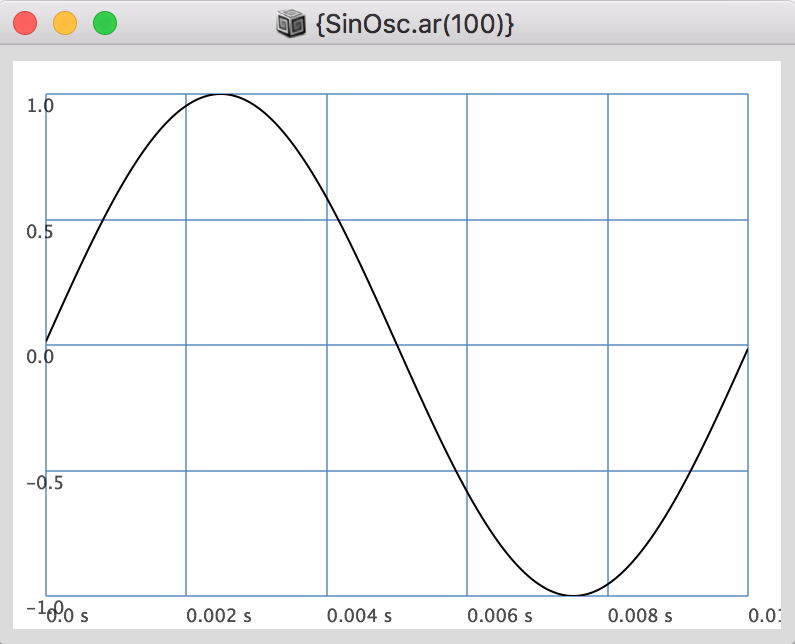Click the SuperCollider cube icon in title bar
Viewport: 795px width, 644px height.
tap(290, 23)
